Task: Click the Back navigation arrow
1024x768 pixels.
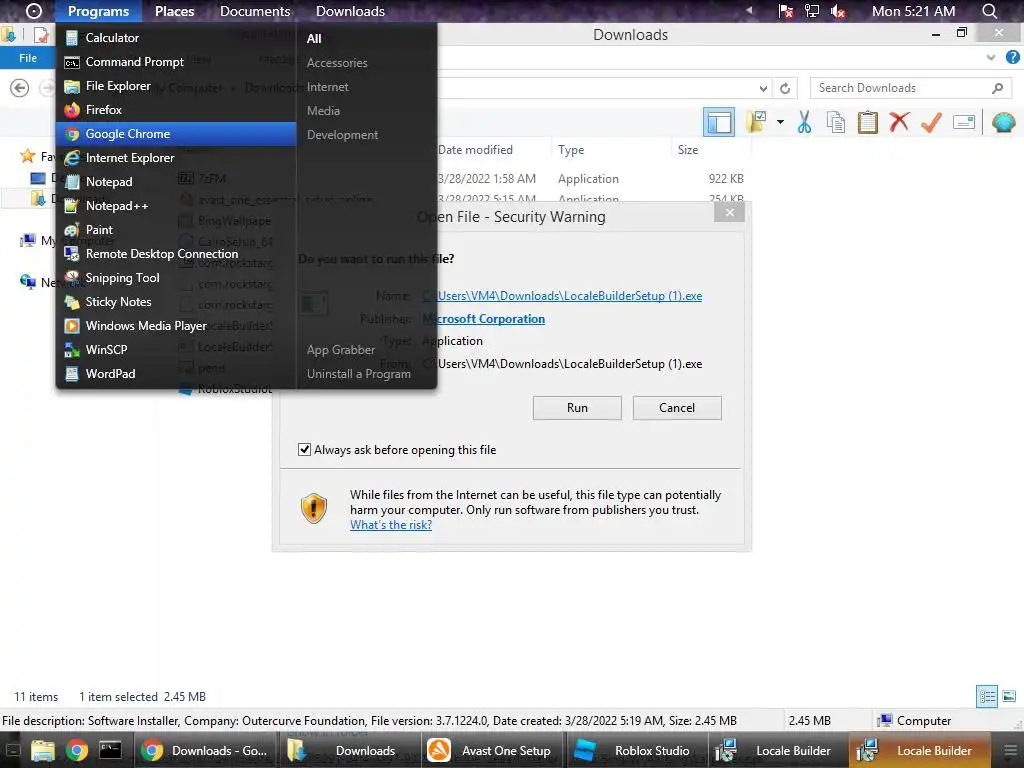Action: (x=20, y=88)
